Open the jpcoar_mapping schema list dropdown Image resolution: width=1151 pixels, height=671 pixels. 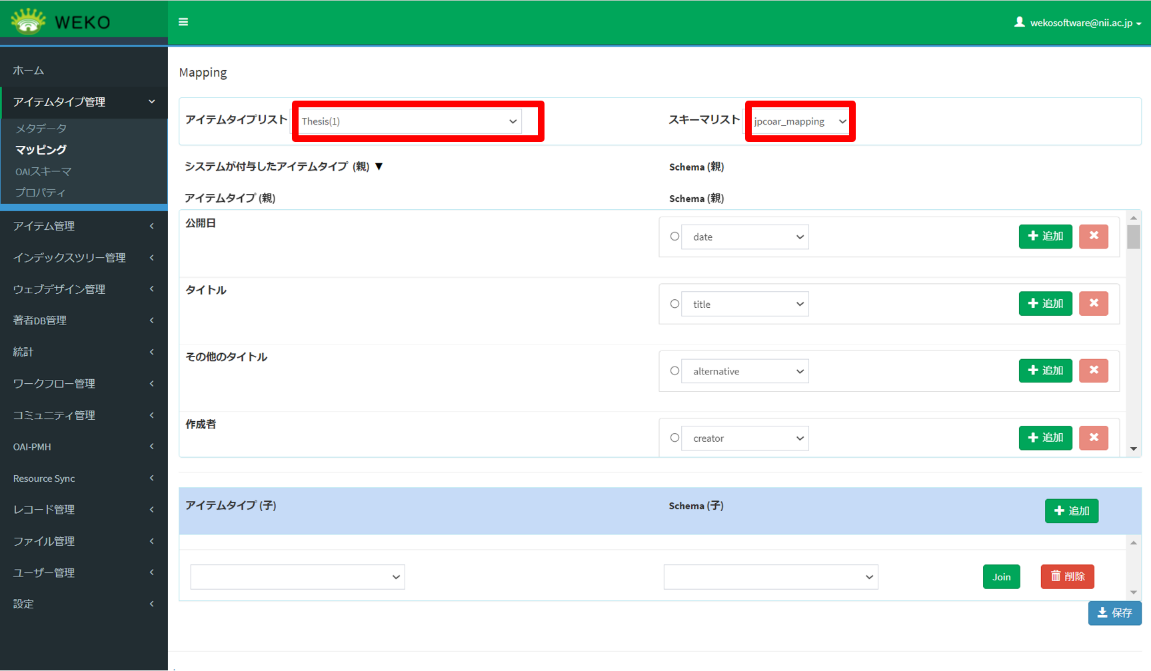click(x=800, y=121)
